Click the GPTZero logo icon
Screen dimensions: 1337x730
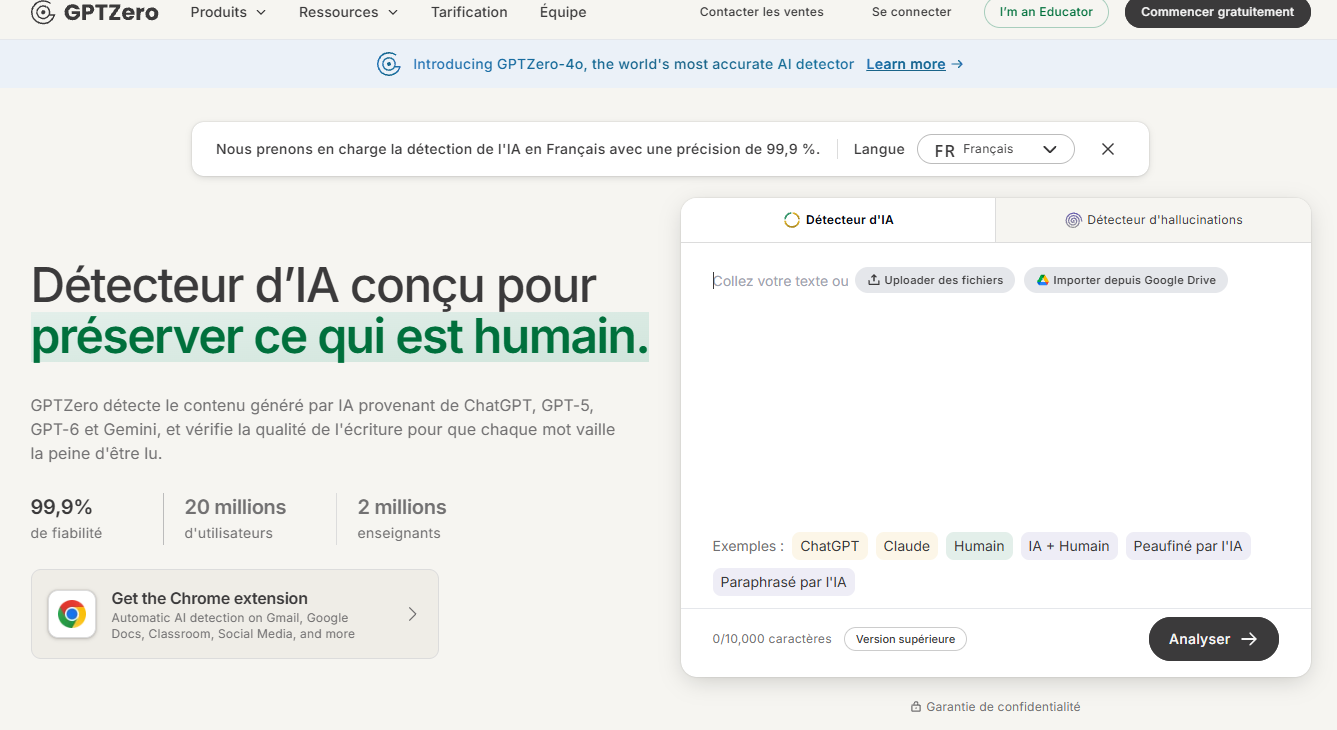click(43, 12)
